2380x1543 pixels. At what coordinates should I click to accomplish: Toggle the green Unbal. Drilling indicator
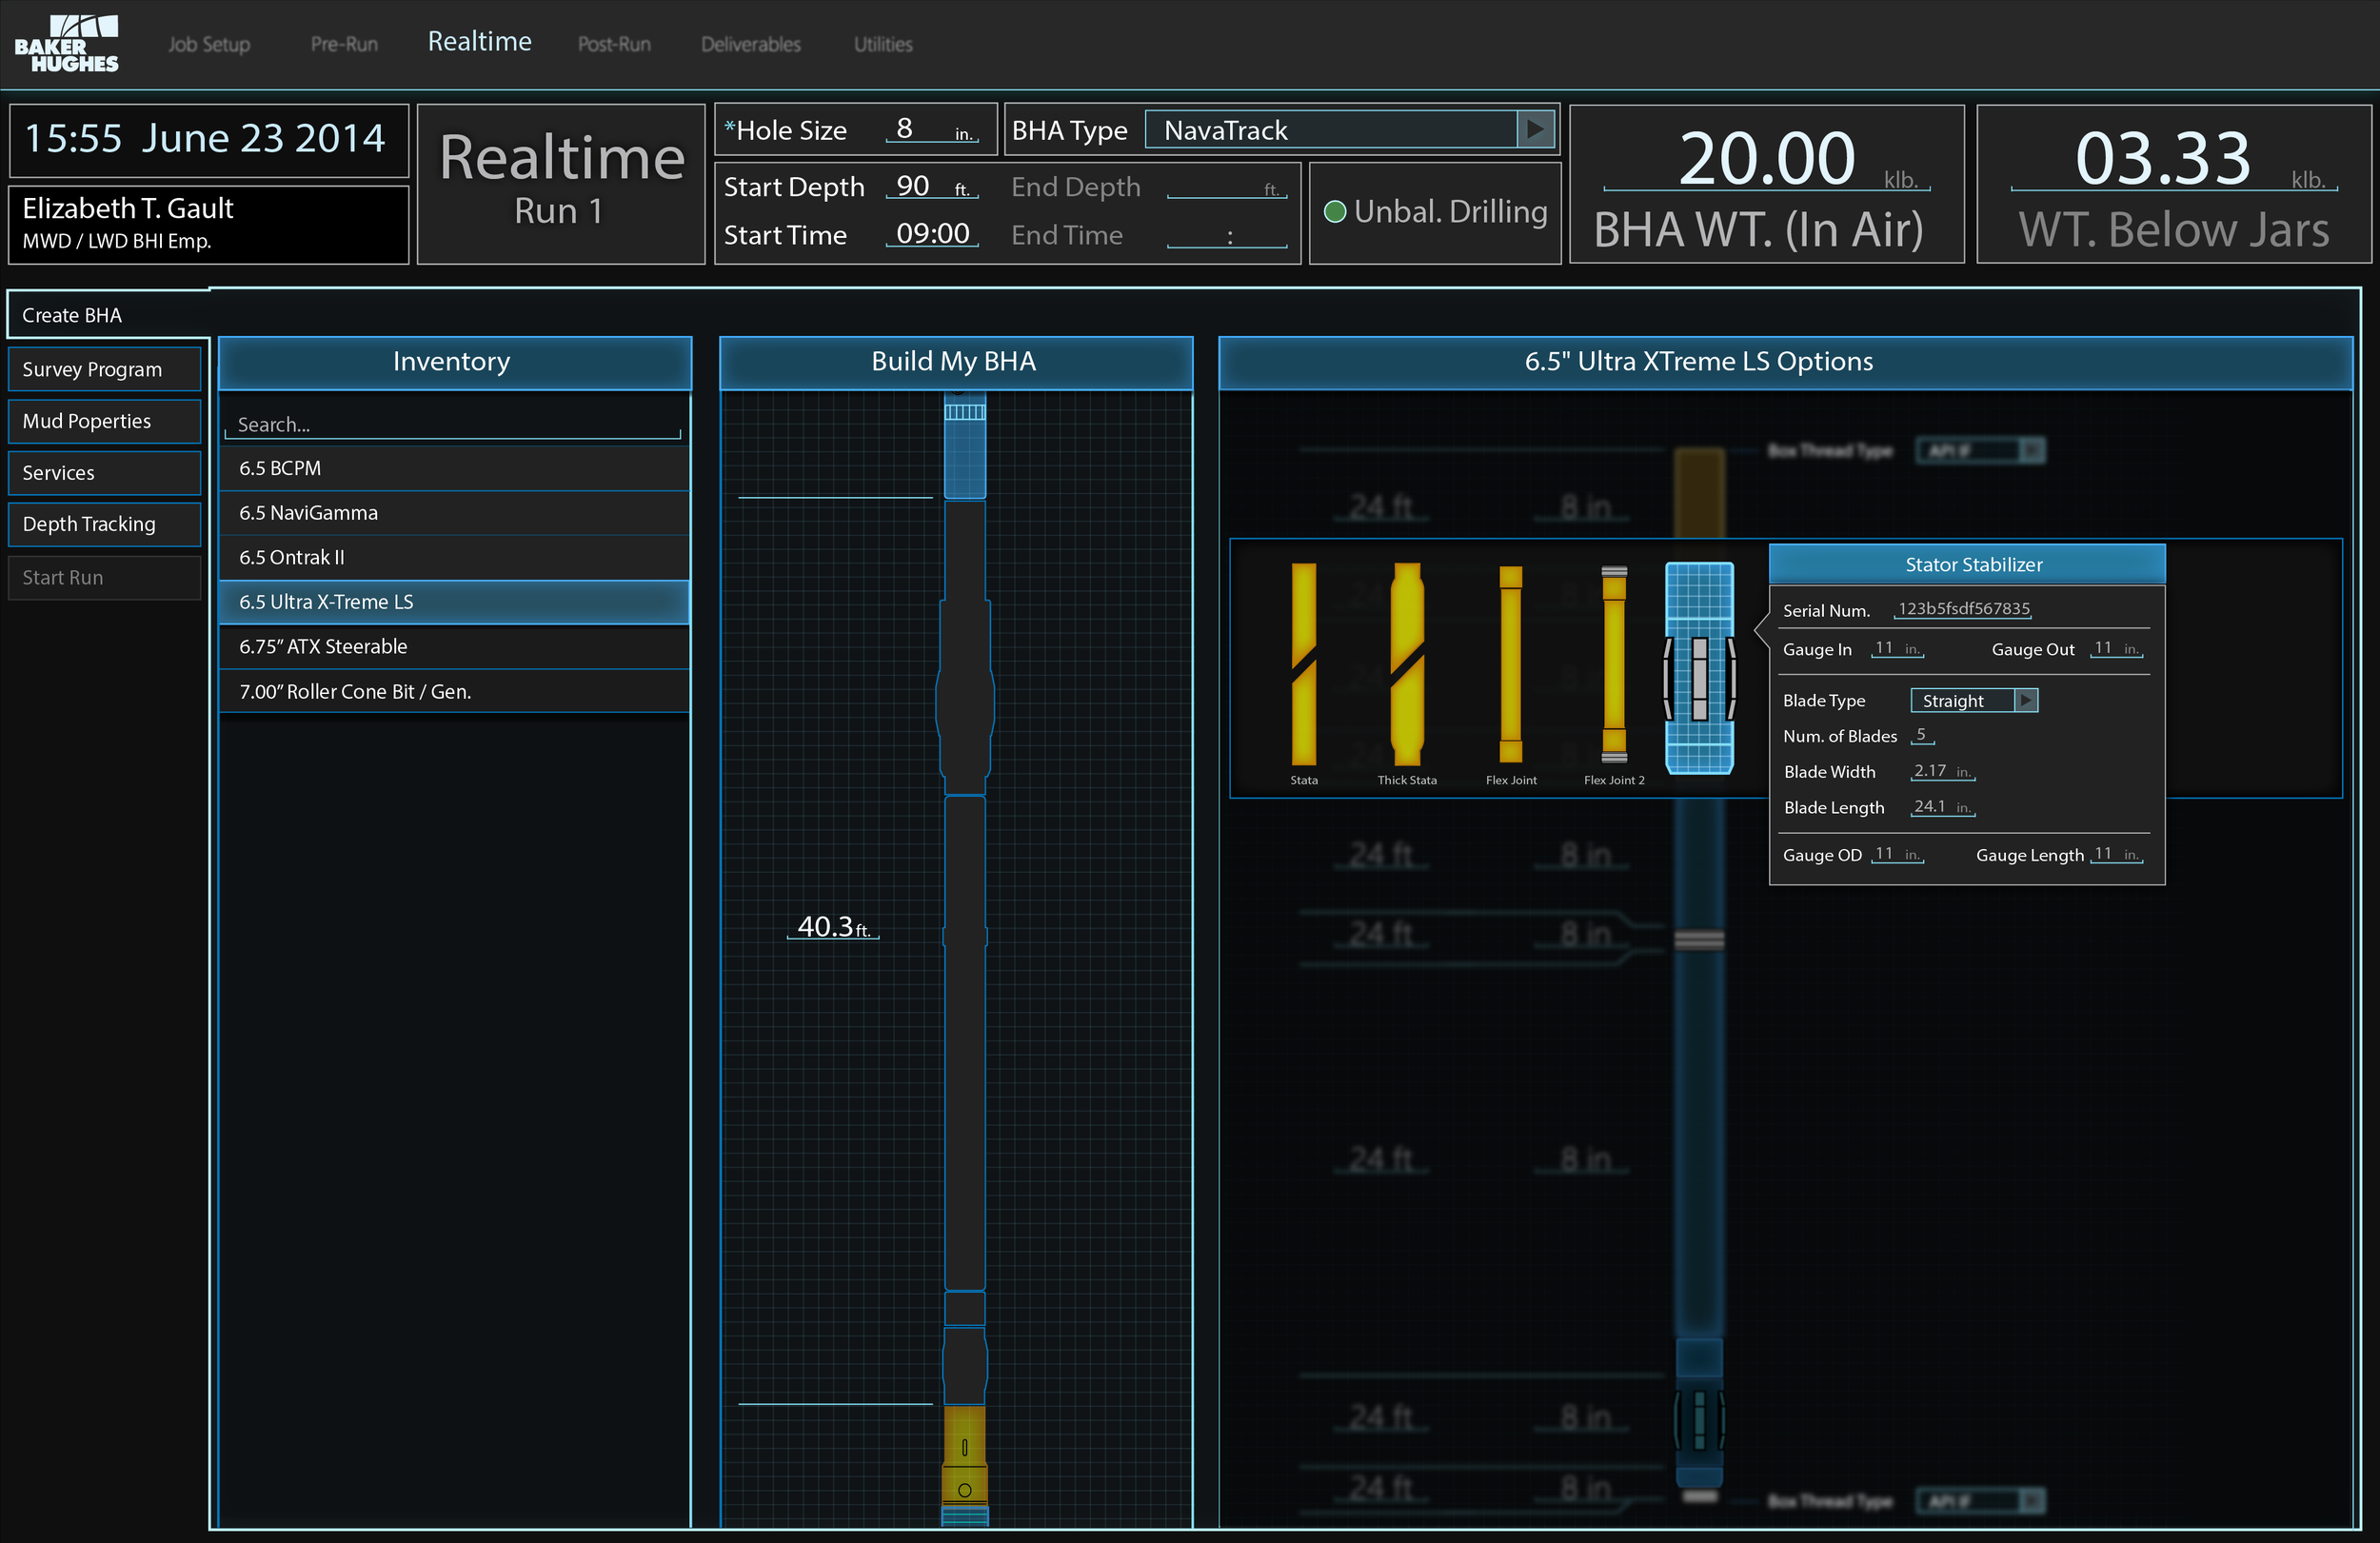[1334, 212]
